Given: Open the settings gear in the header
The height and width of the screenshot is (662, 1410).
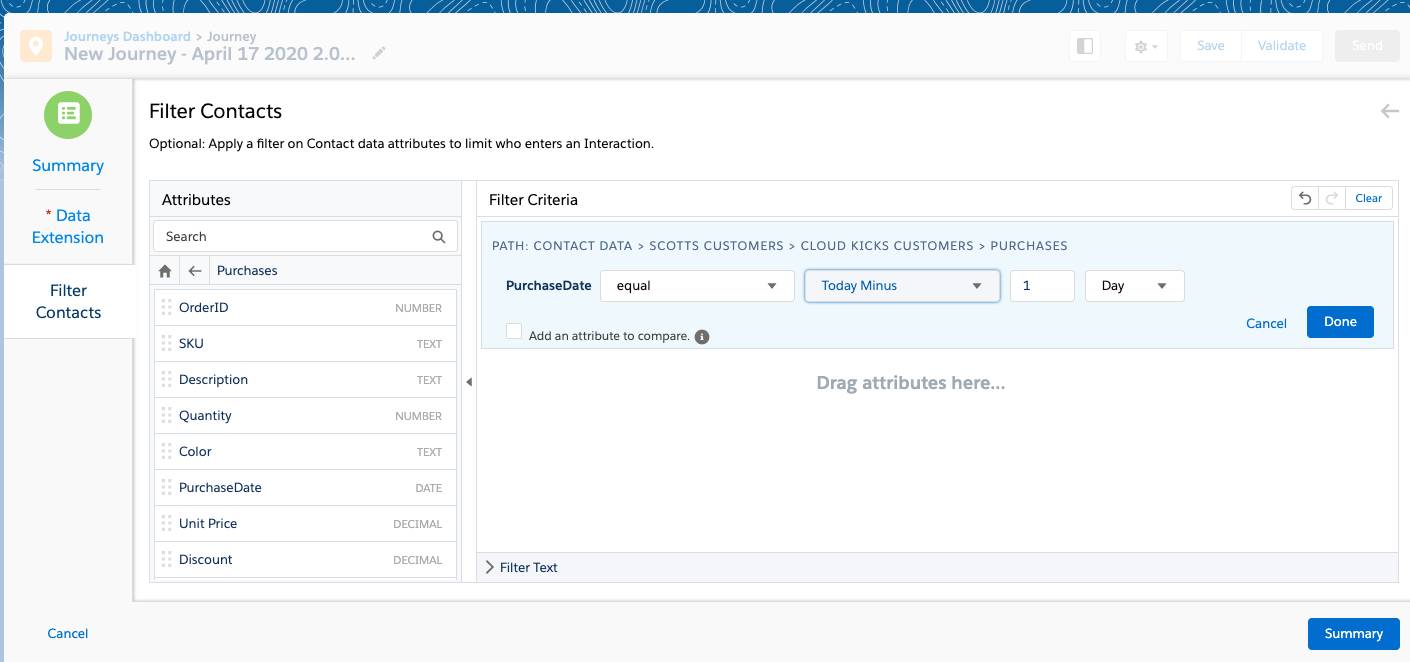Looking at the screenshot, I should pos(1143,46).
